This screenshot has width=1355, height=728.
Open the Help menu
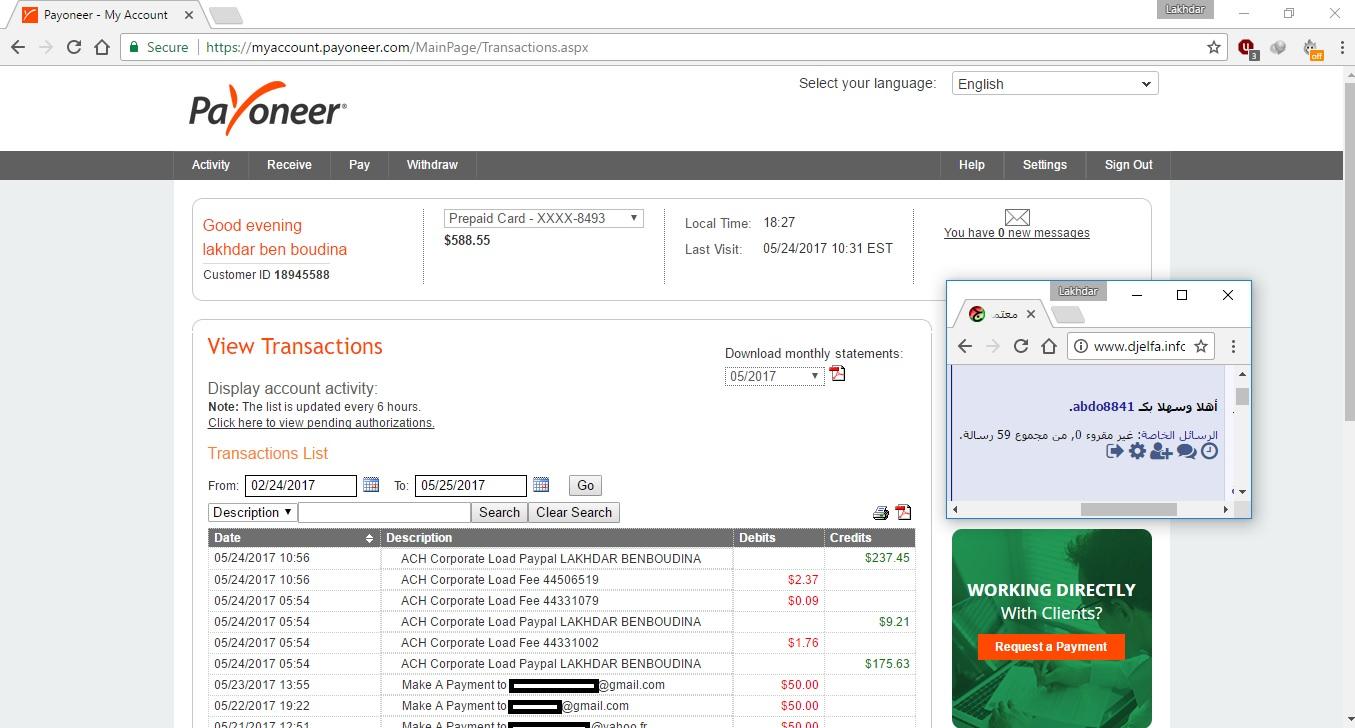972,165
